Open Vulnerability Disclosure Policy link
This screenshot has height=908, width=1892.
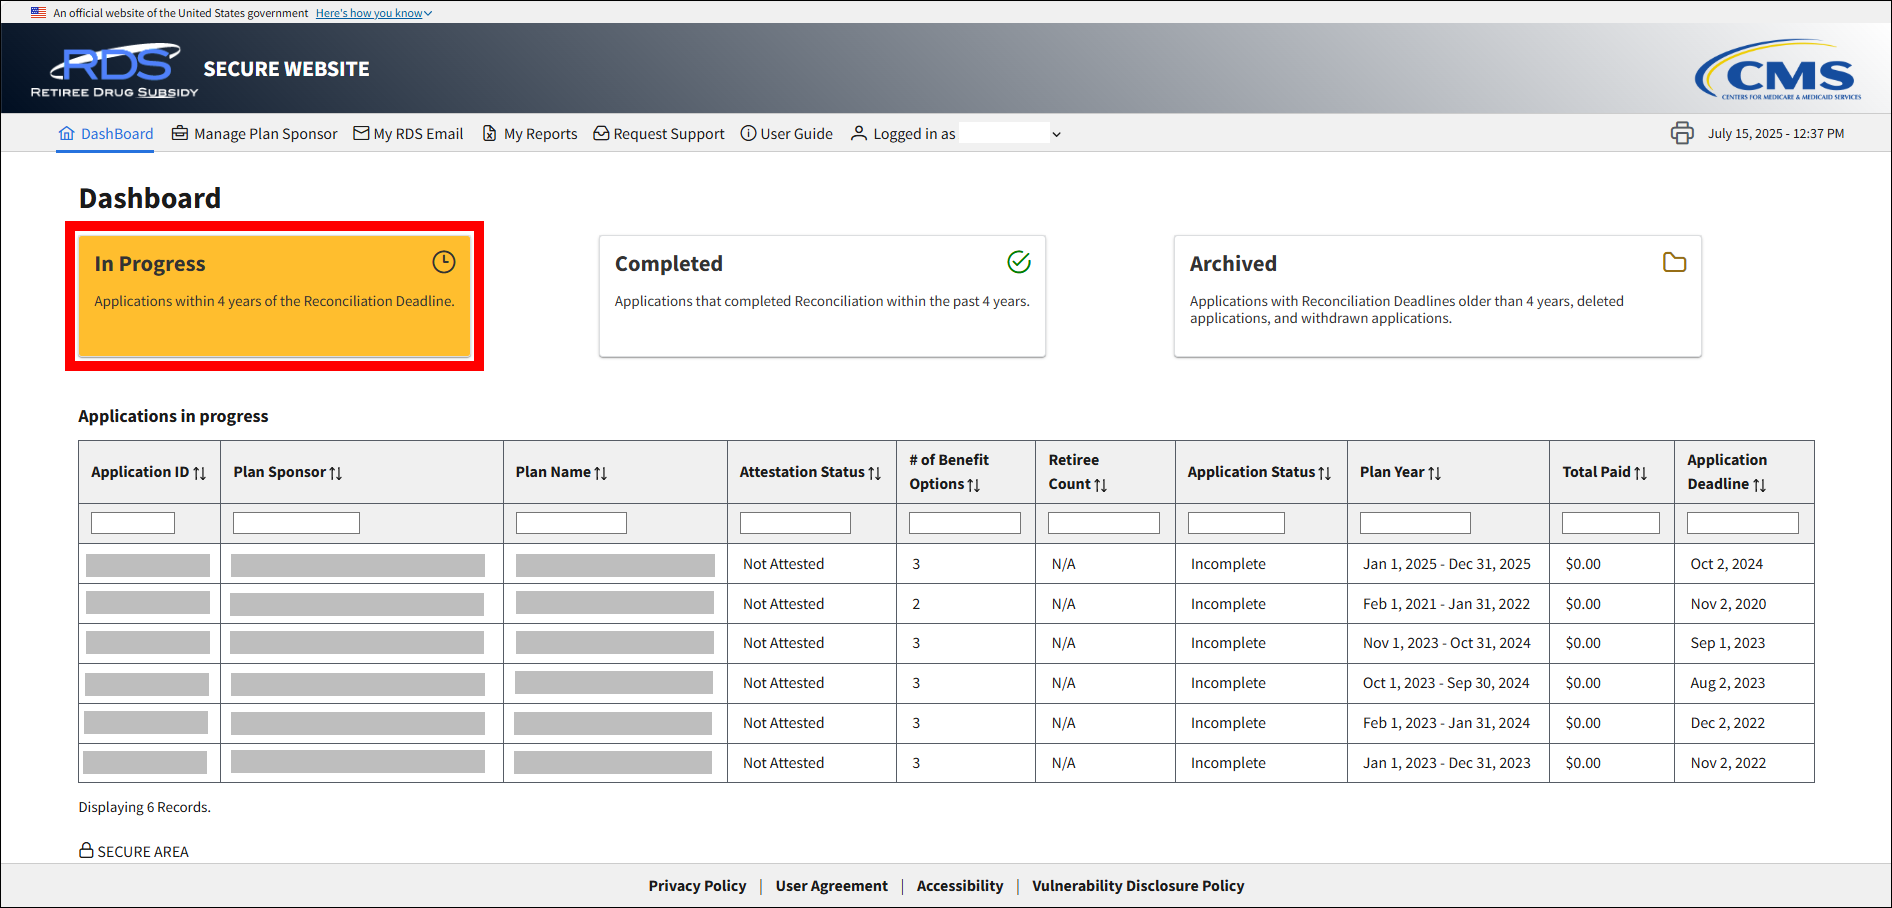1138,886
